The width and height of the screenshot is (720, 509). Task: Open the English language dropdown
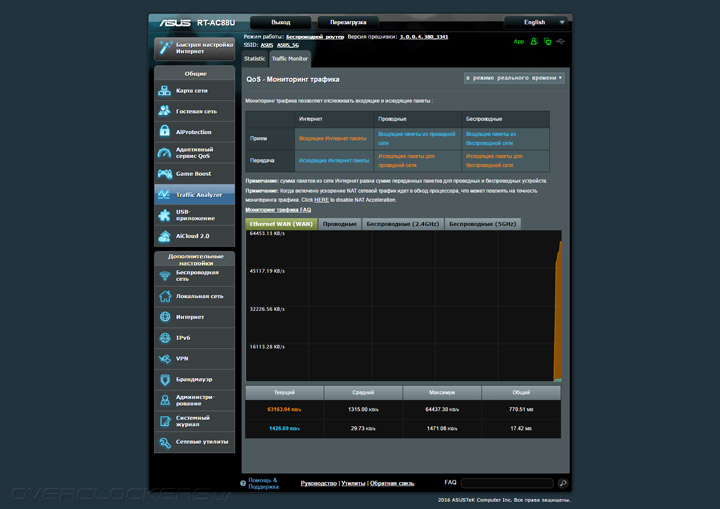point(536,22)
